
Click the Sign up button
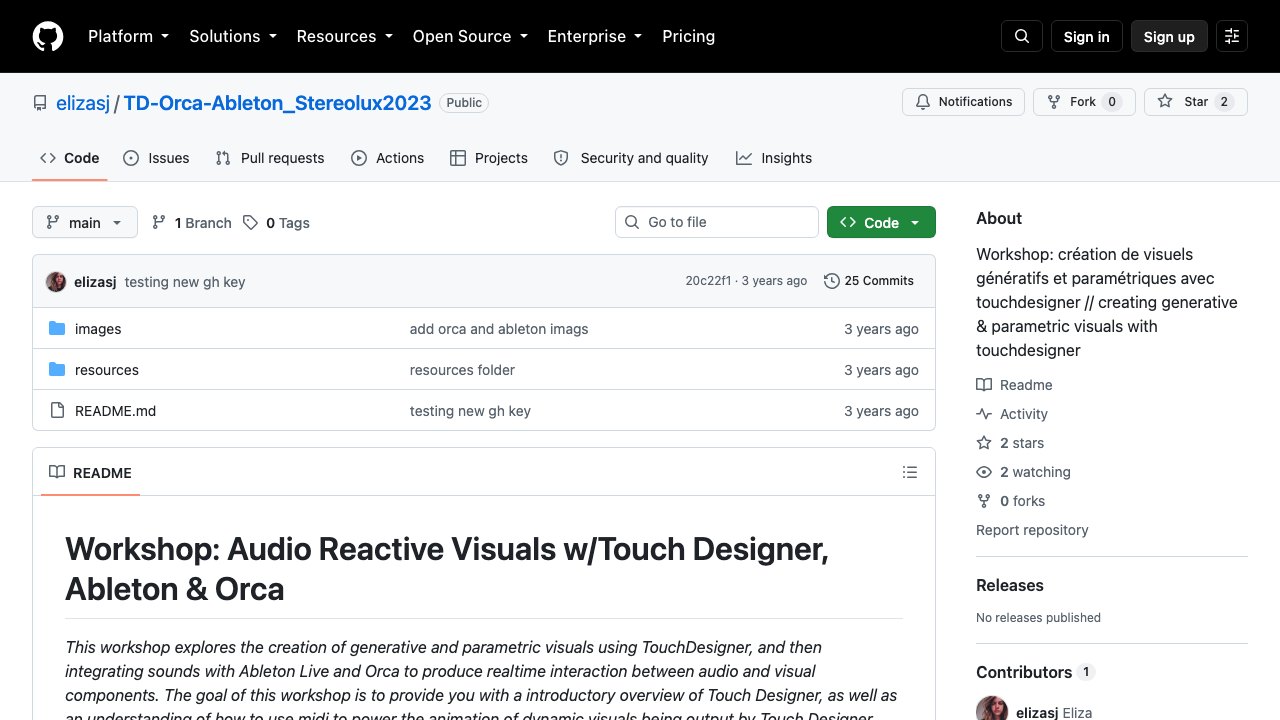tap(1169, 36)
